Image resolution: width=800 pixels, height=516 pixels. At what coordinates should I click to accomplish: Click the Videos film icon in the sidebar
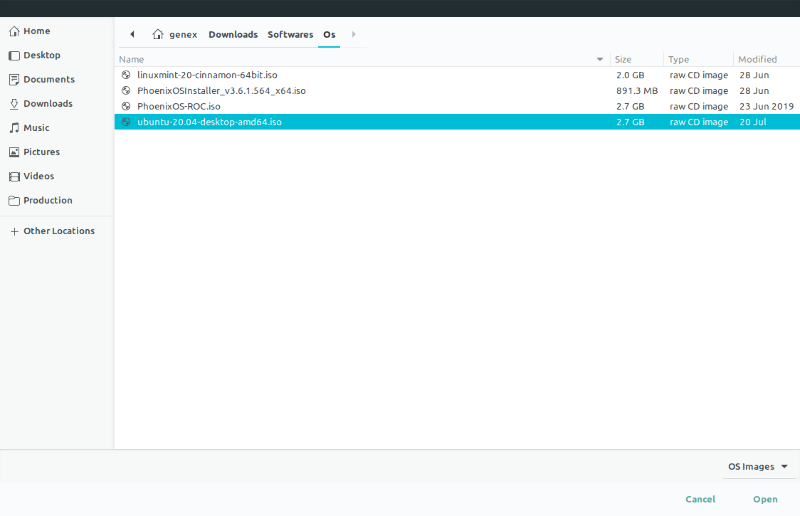click(x=14, y=177)
